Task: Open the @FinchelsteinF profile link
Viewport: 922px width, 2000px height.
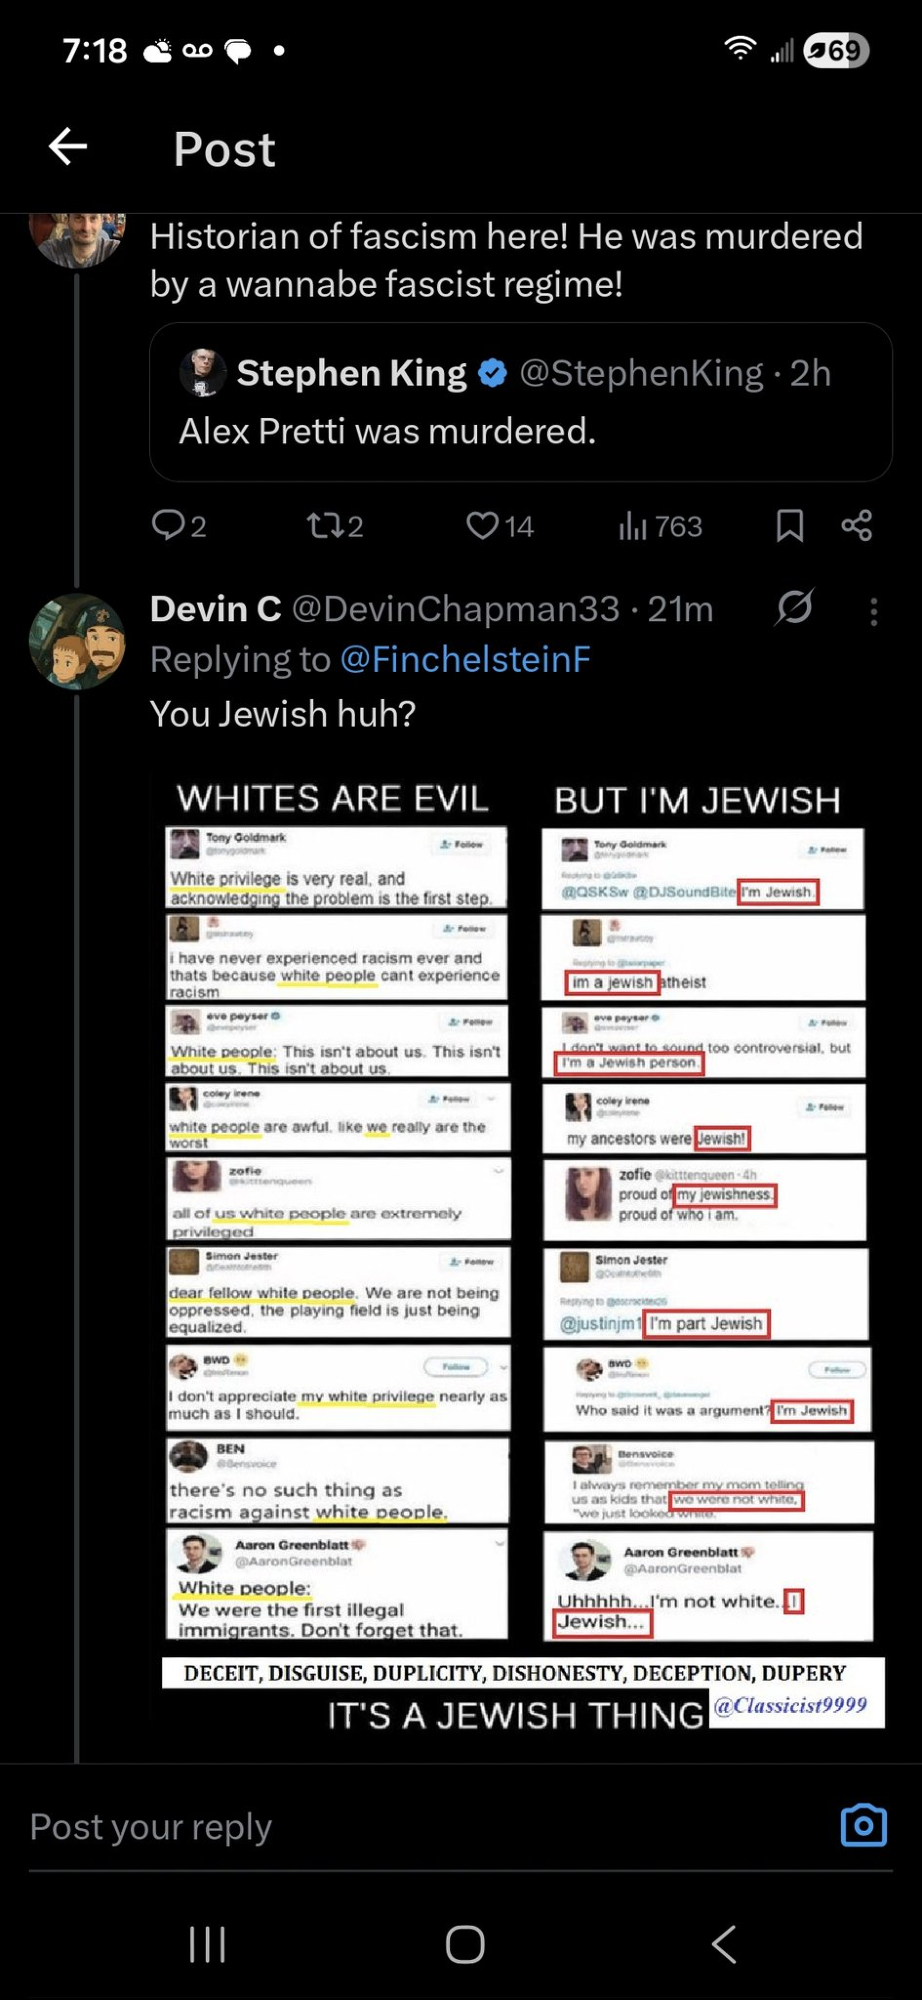Action: click(465, 660)
